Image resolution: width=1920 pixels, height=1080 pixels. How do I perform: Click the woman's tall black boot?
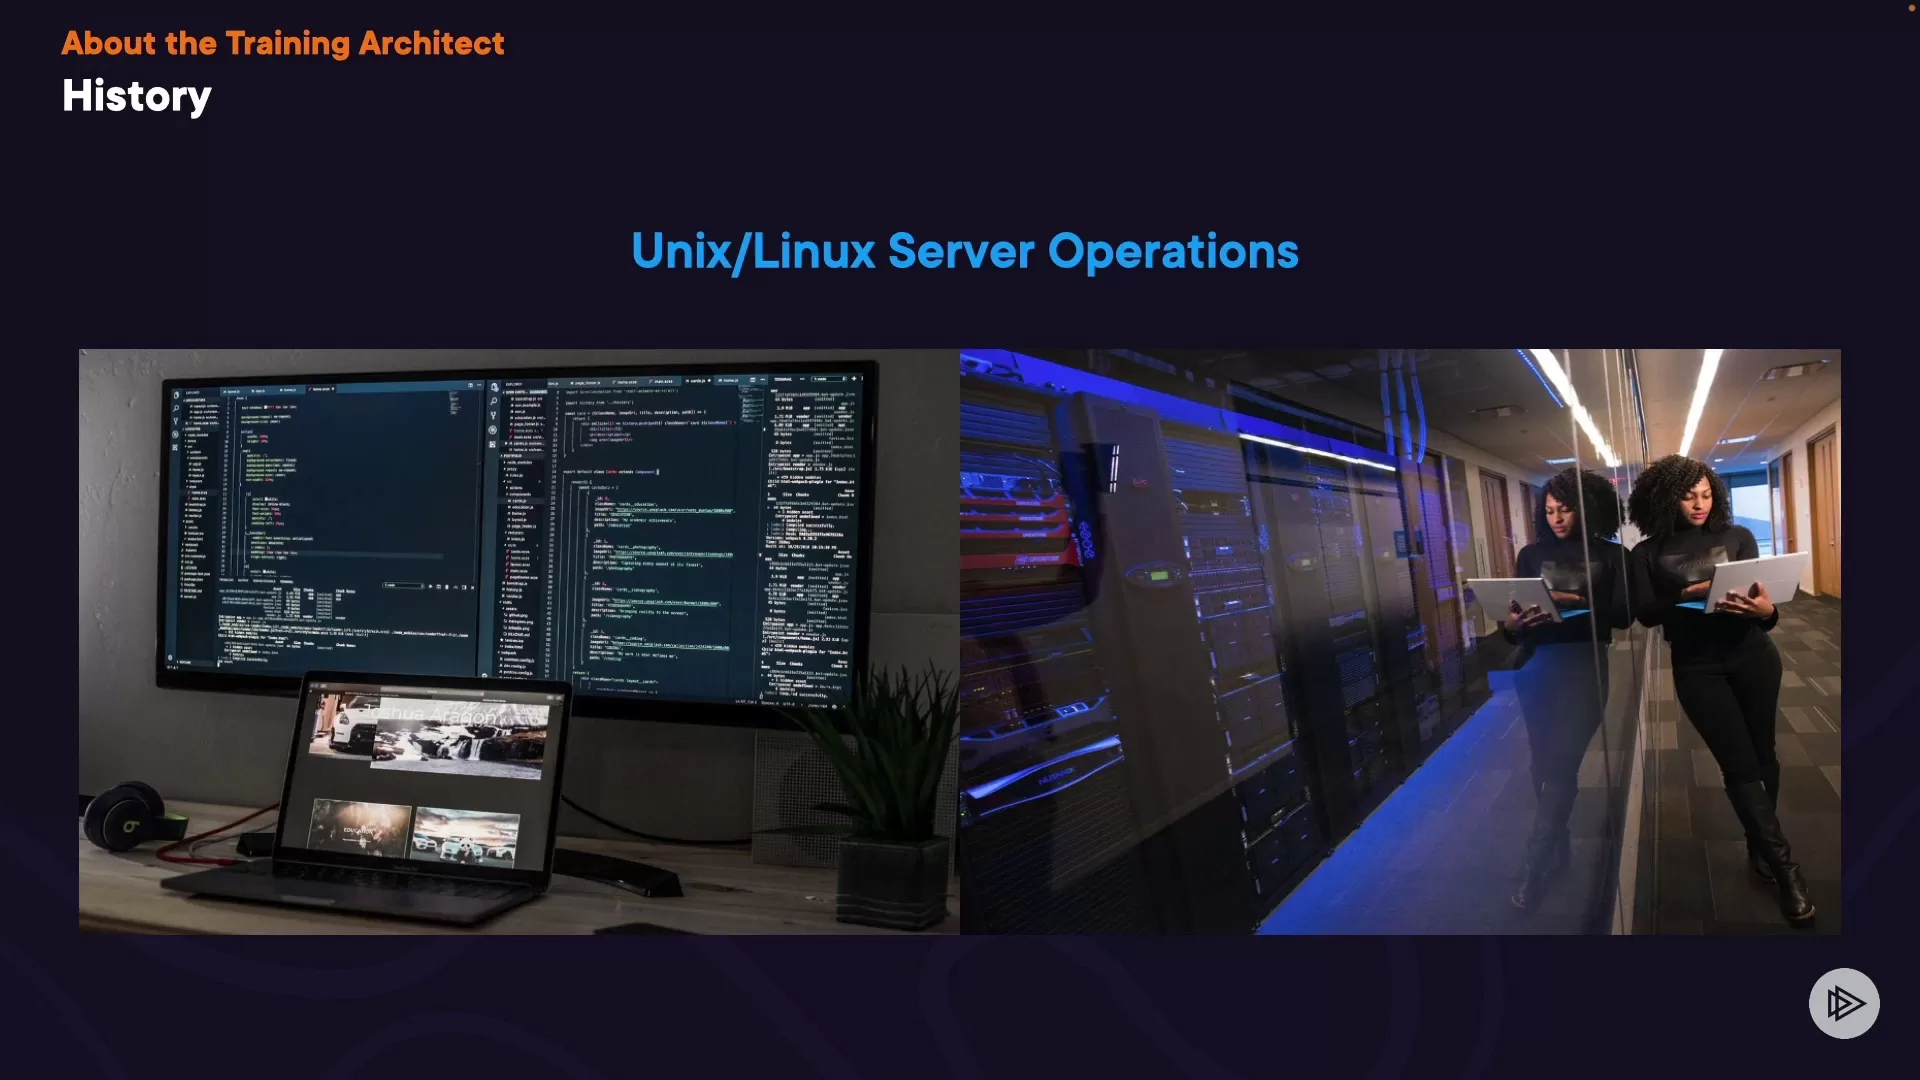[1775, 845]
